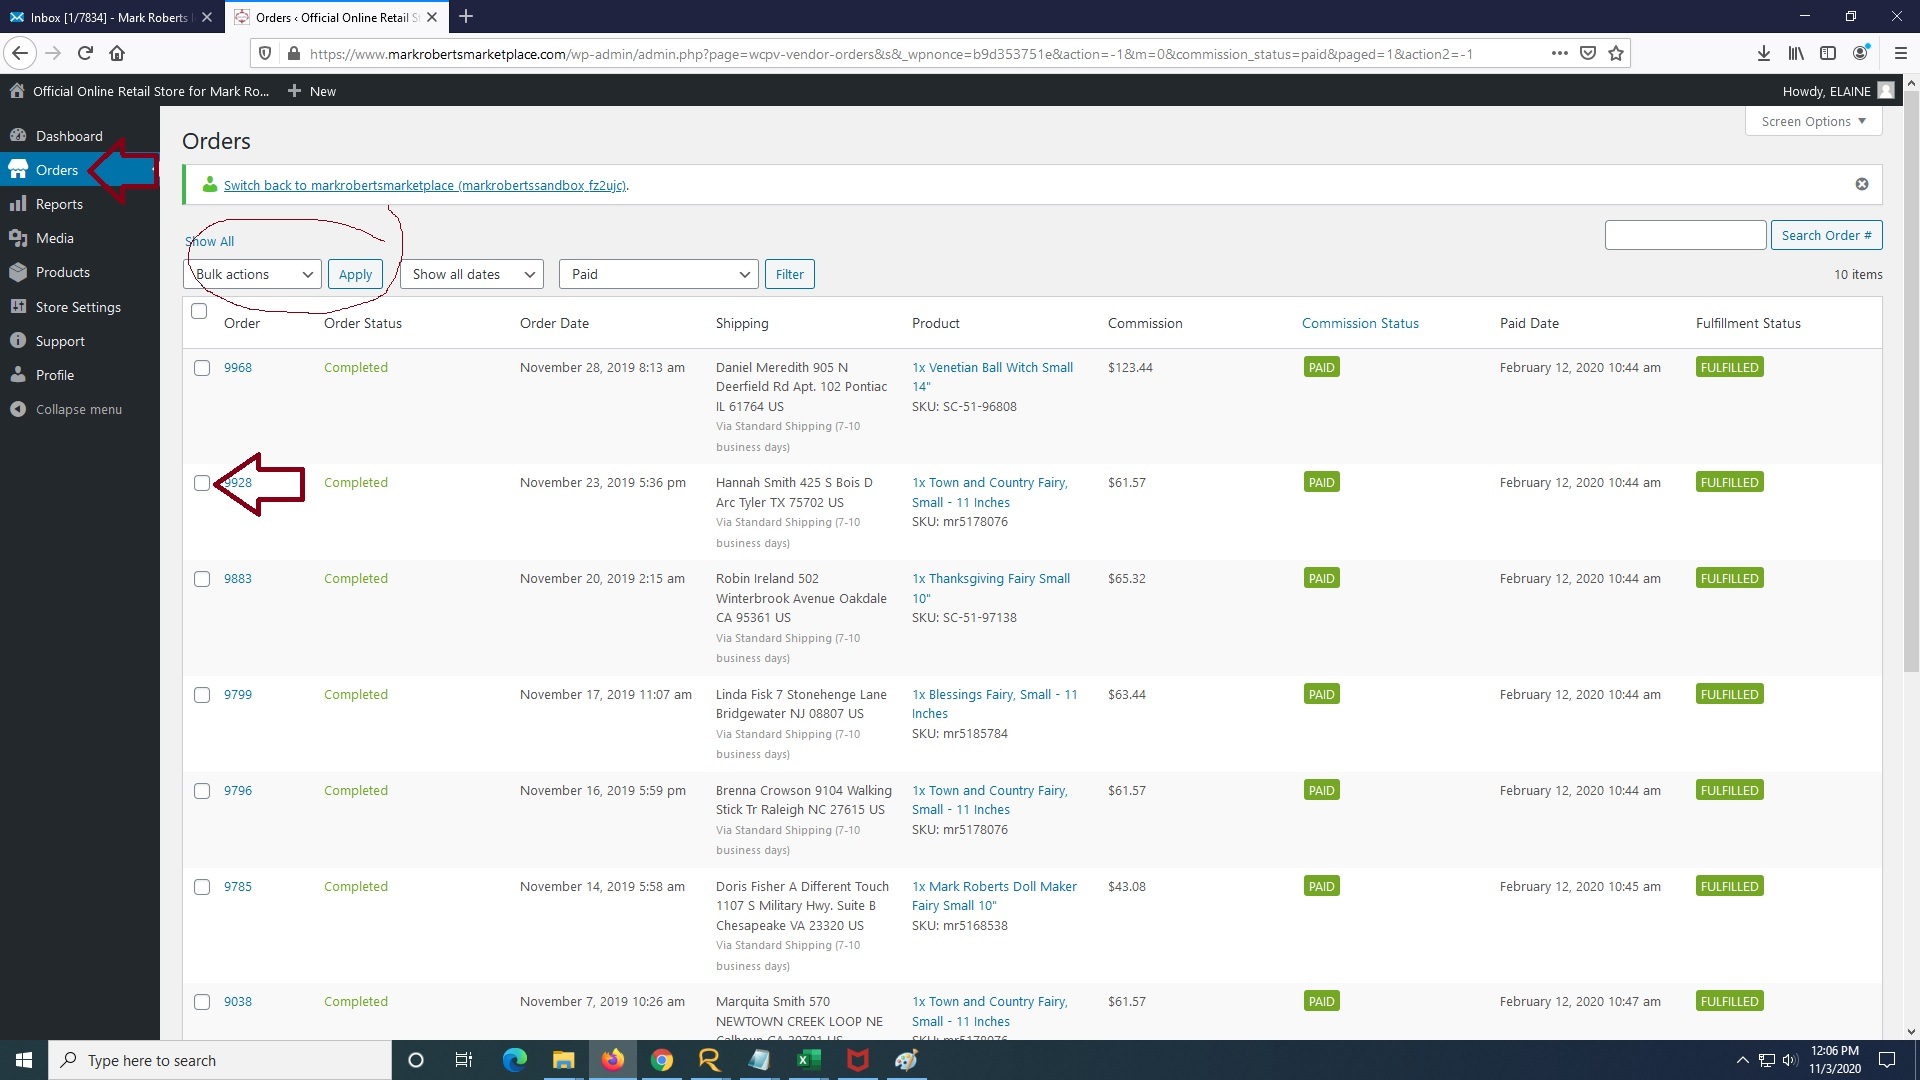The image size is (1920, 1080).
Task: Launch Microsoft Edge from the taskbar
Action: click(514, 1060)
